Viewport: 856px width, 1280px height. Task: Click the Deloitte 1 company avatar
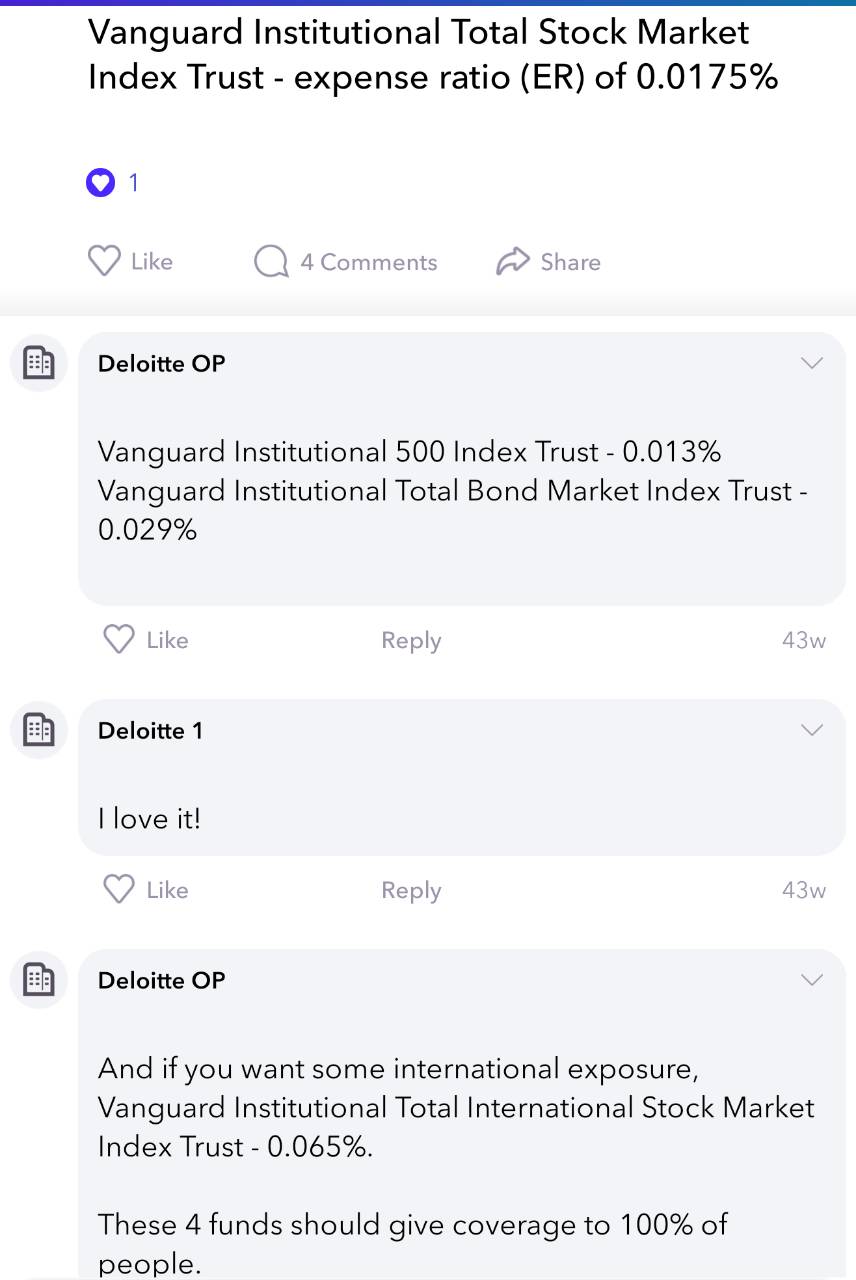[39, 730]
